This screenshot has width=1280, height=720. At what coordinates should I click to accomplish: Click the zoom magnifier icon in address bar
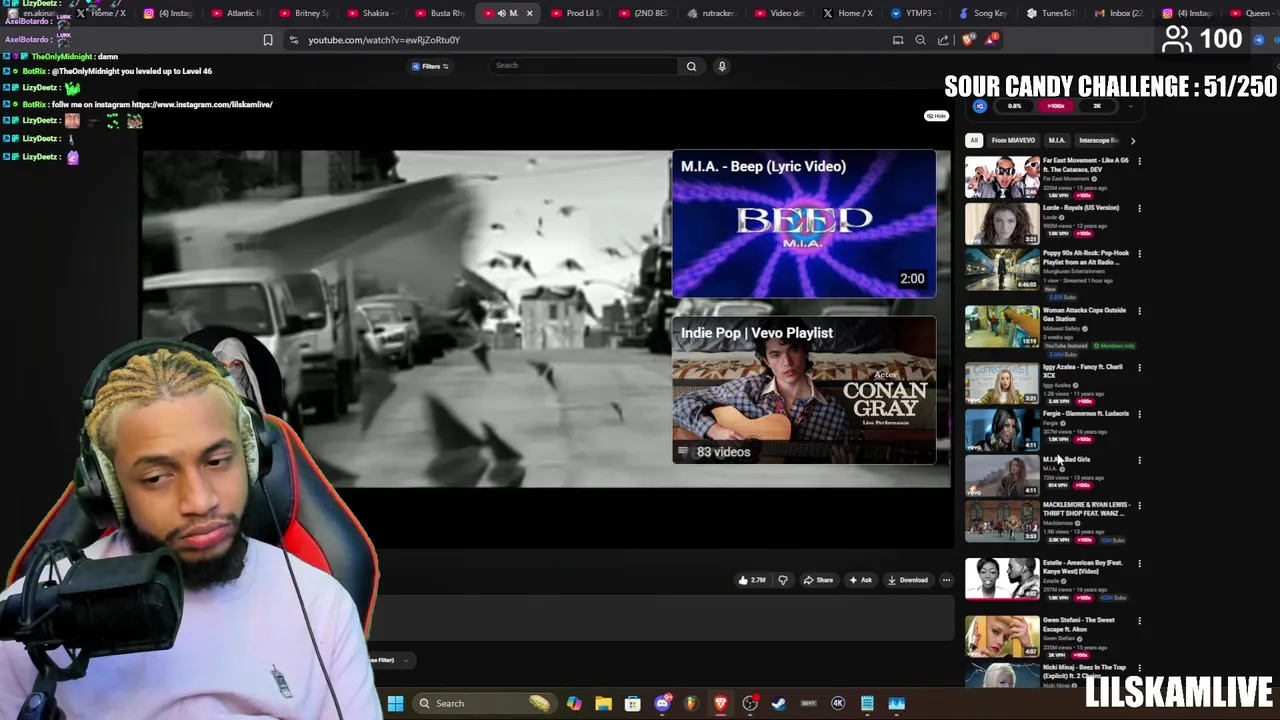pos(920,40)
